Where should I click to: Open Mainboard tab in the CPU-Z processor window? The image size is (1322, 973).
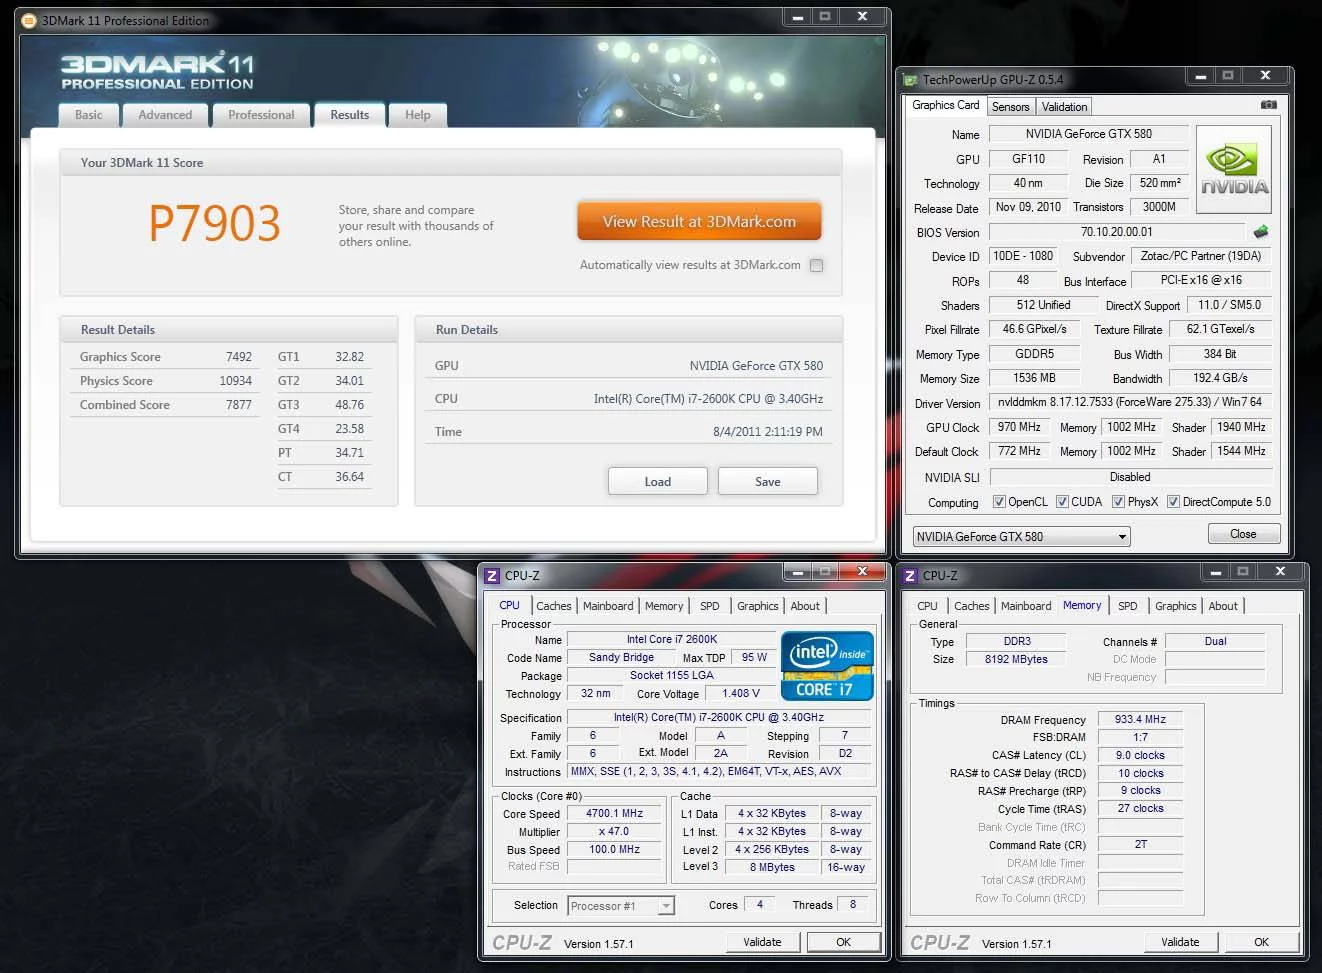tap(608, 606)
